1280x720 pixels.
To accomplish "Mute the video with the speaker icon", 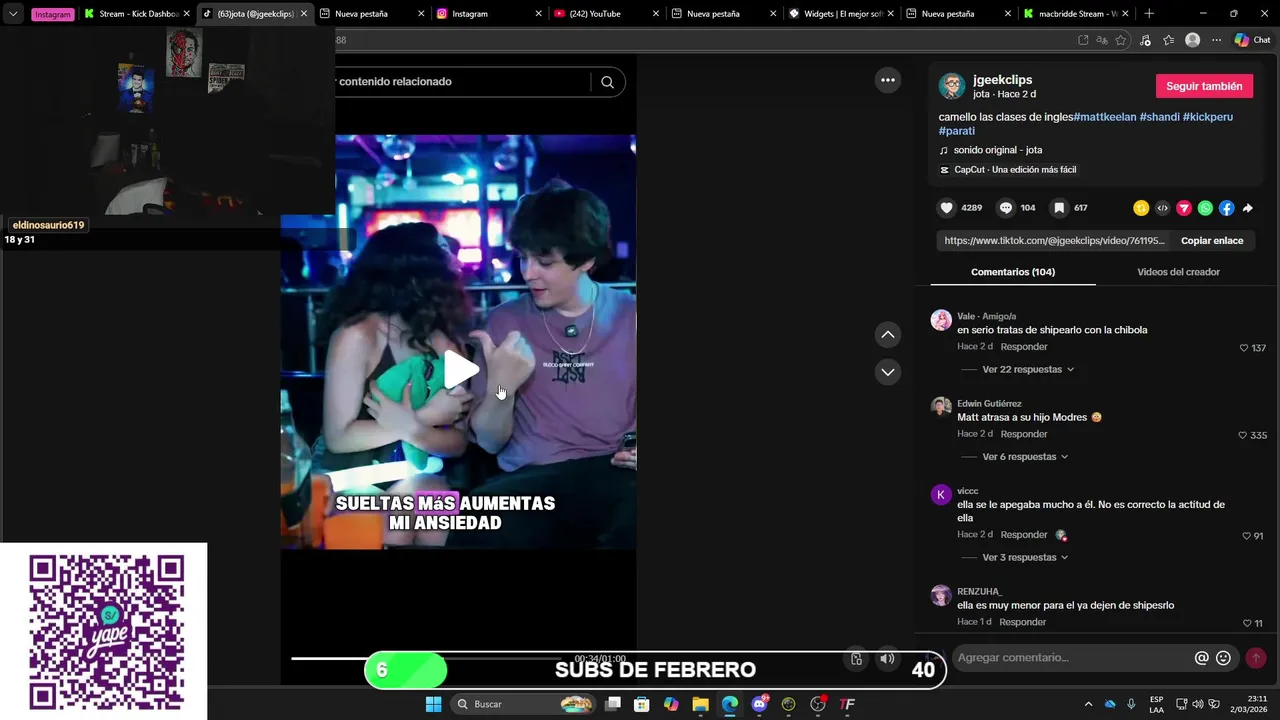I will pos(887,658).
